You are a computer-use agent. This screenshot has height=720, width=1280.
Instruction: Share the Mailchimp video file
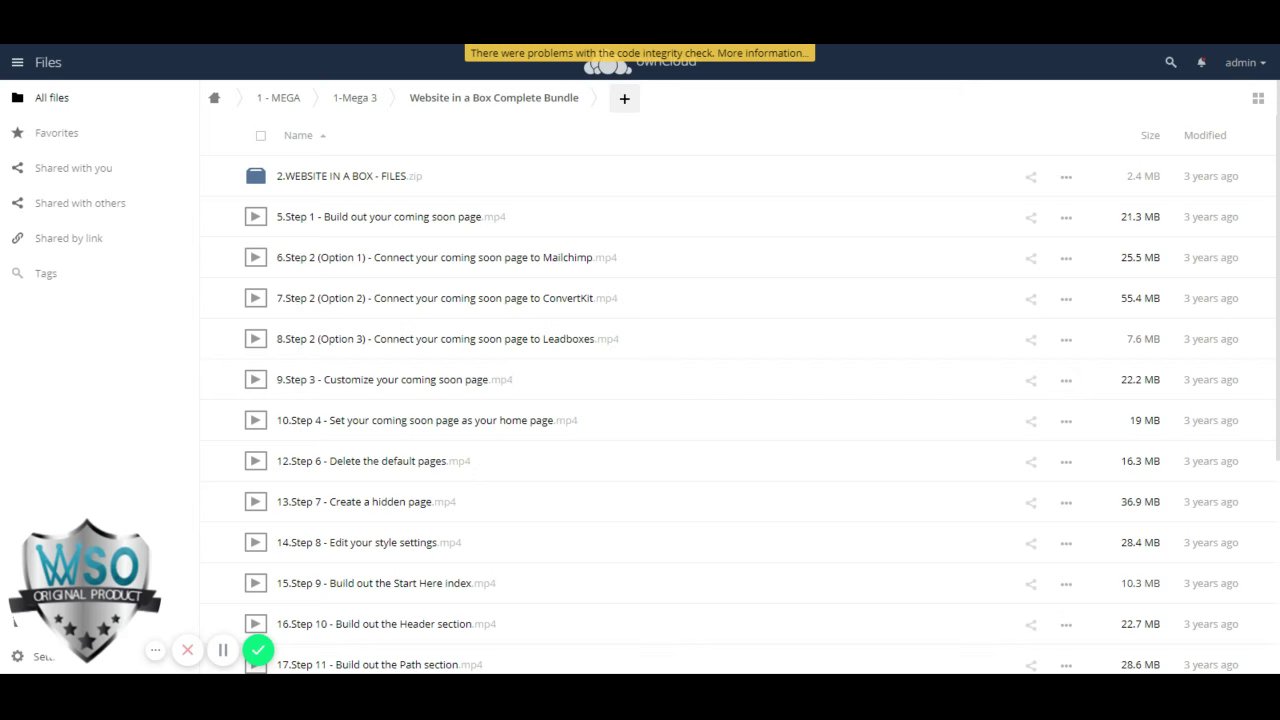pyautogui.click(x=1030, y=259)
